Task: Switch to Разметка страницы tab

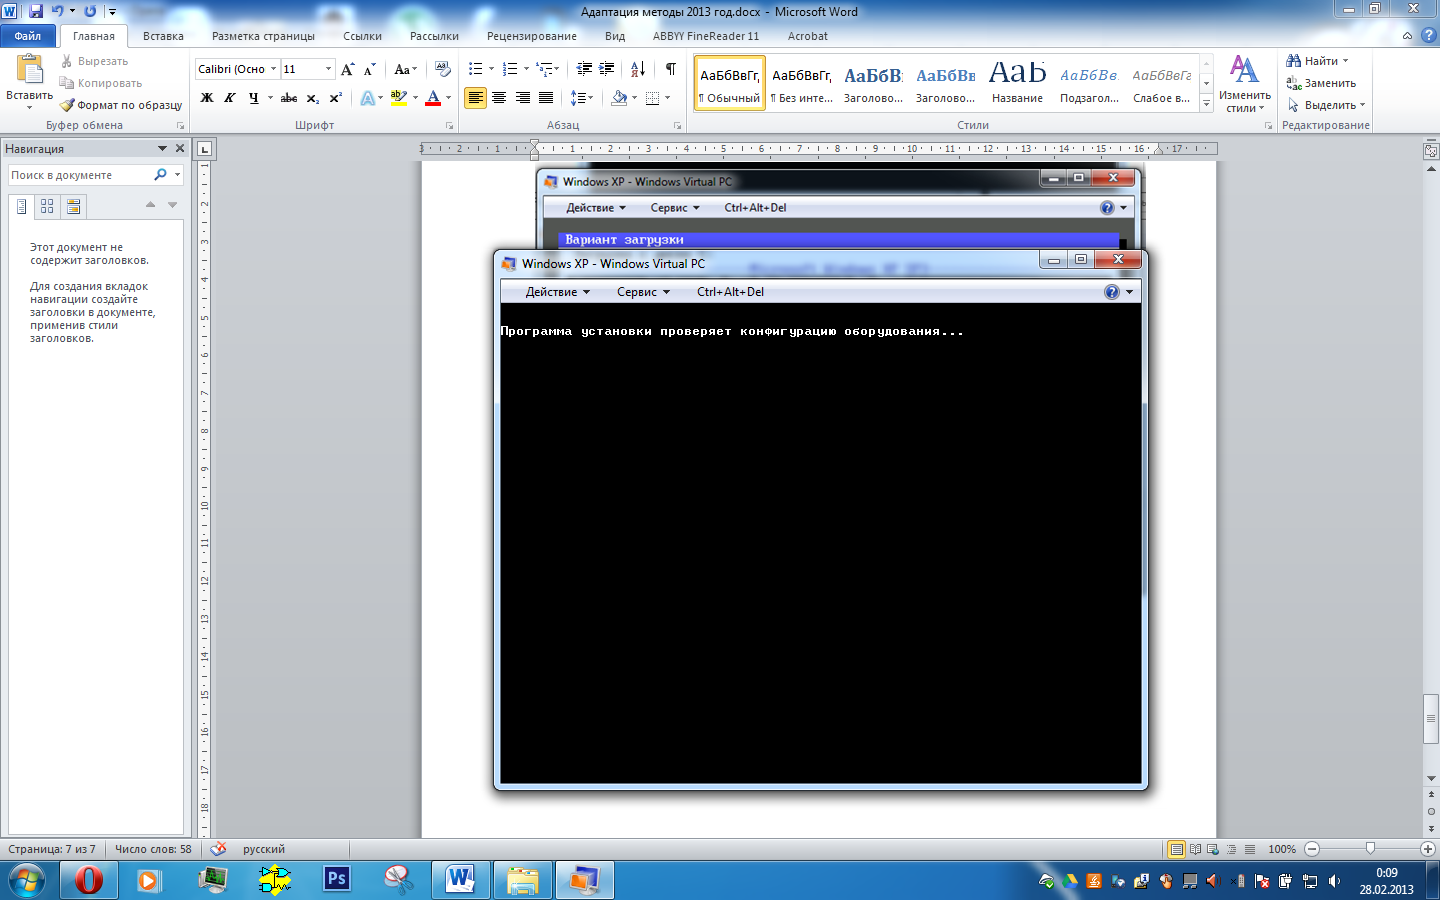Action: point(263,36)
